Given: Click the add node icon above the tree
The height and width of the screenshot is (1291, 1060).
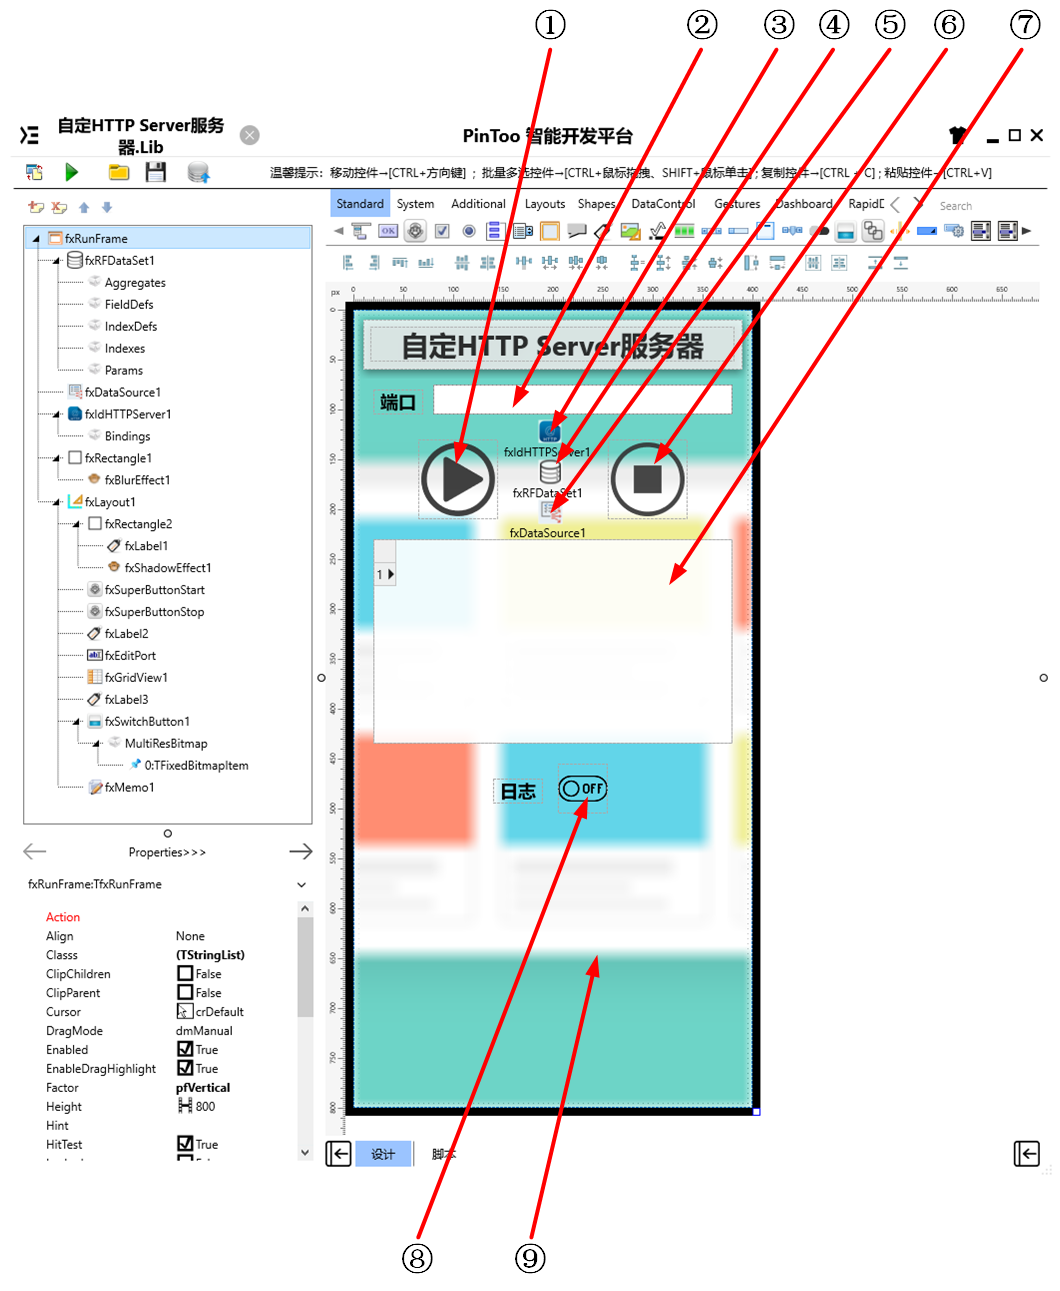Looking at the screenshot, I should point(36,207).
